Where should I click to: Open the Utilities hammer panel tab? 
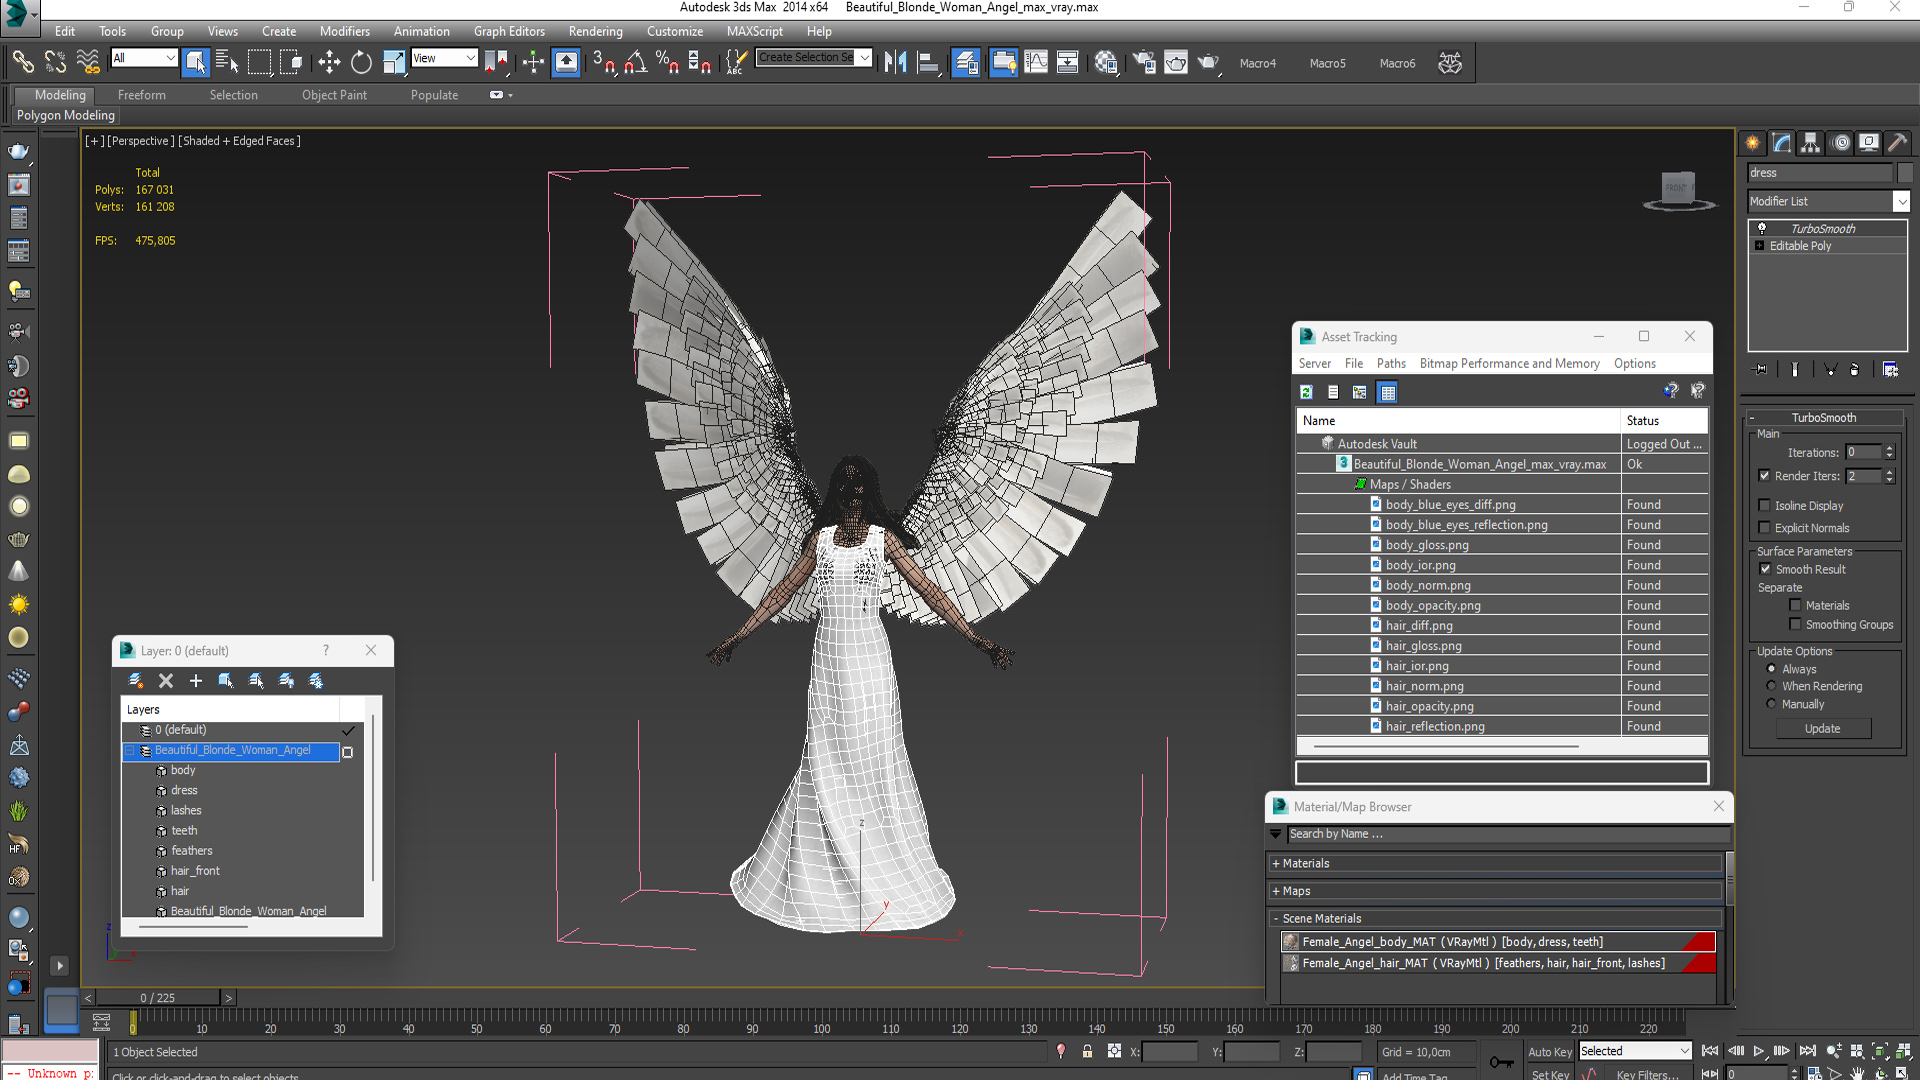pos(1897,143)
